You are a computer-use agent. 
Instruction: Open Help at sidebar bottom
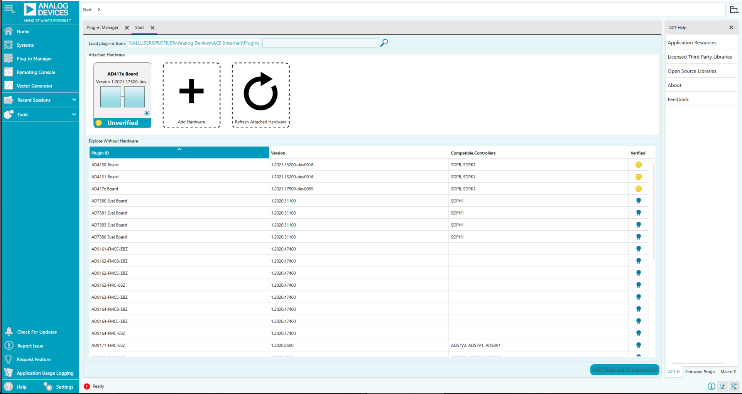click(16, 387)
